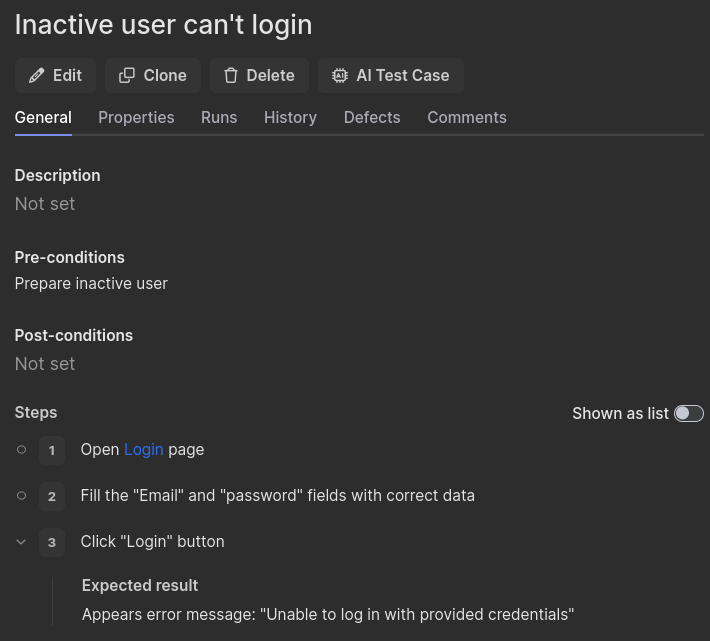Switch to the Properties tab

136,118
